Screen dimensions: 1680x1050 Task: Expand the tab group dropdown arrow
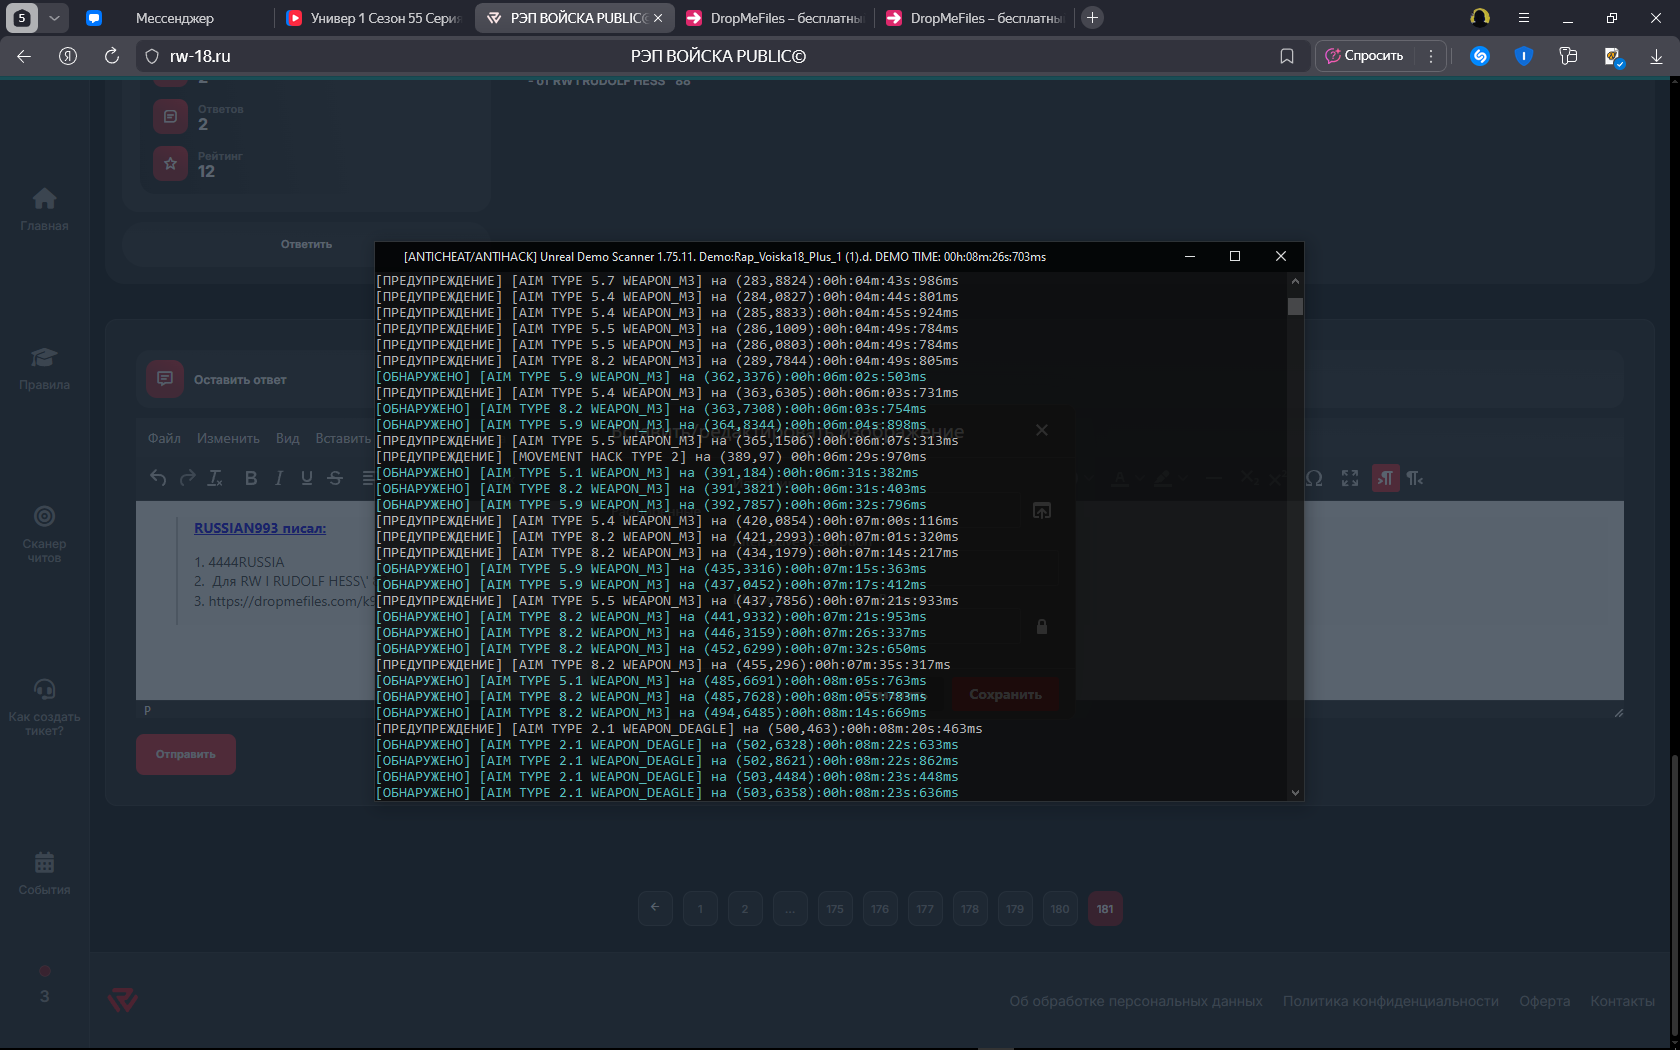54,18
